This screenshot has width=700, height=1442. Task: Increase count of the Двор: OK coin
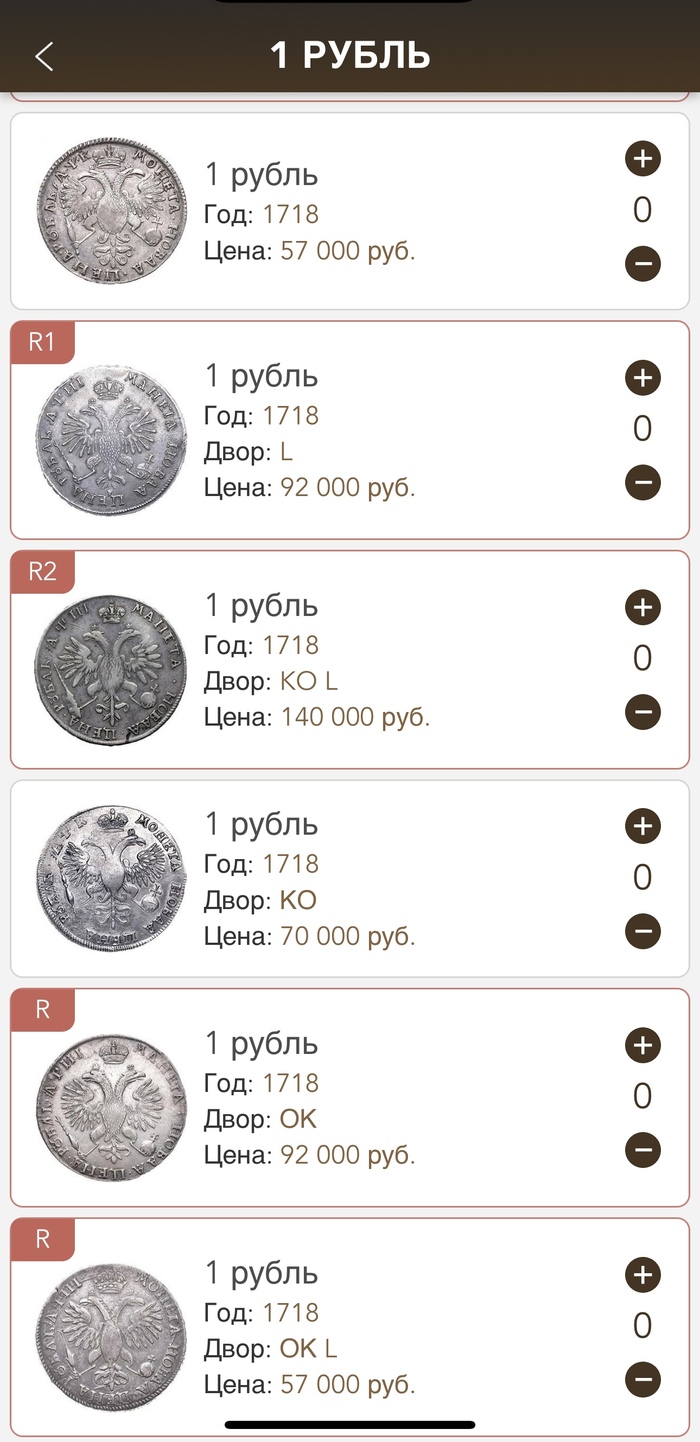pyautogui.click(x=642, y=1046)
